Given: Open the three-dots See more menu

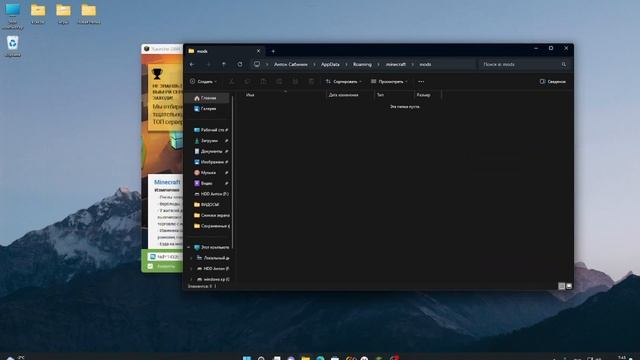Looking at the screenshot, I should (421, 82).
